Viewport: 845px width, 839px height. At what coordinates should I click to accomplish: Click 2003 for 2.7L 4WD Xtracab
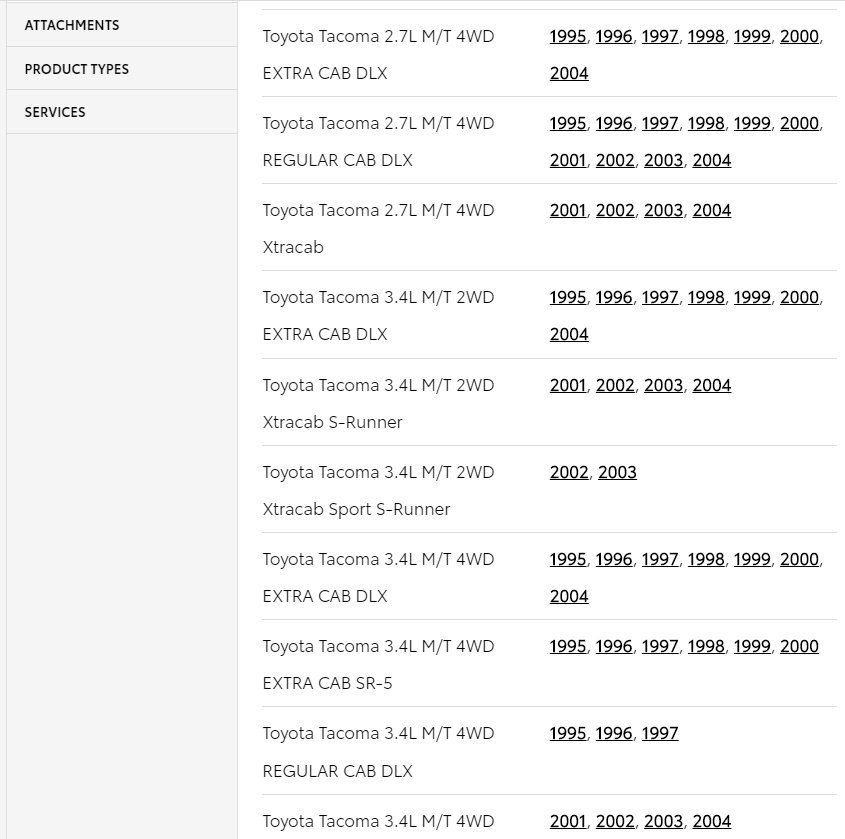click(x=663, y=210)
